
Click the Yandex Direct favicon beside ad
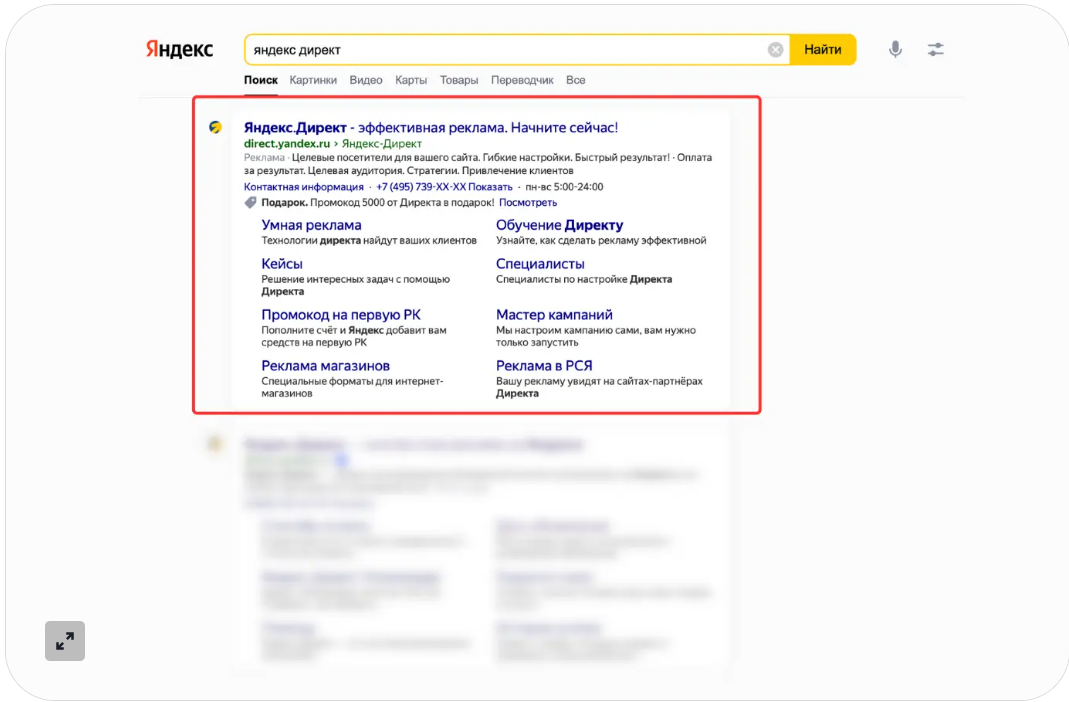click(215, 127)
